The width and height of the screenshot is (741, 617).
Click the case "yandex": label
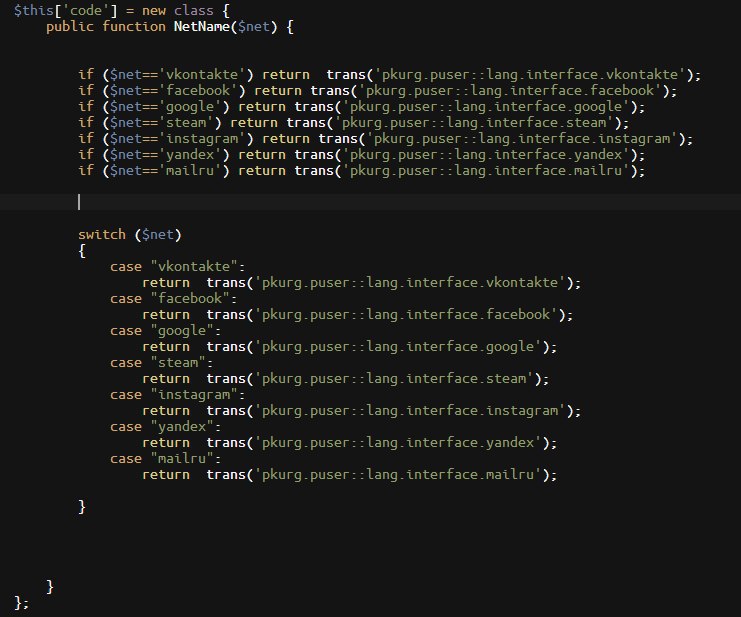click(165, 427)
